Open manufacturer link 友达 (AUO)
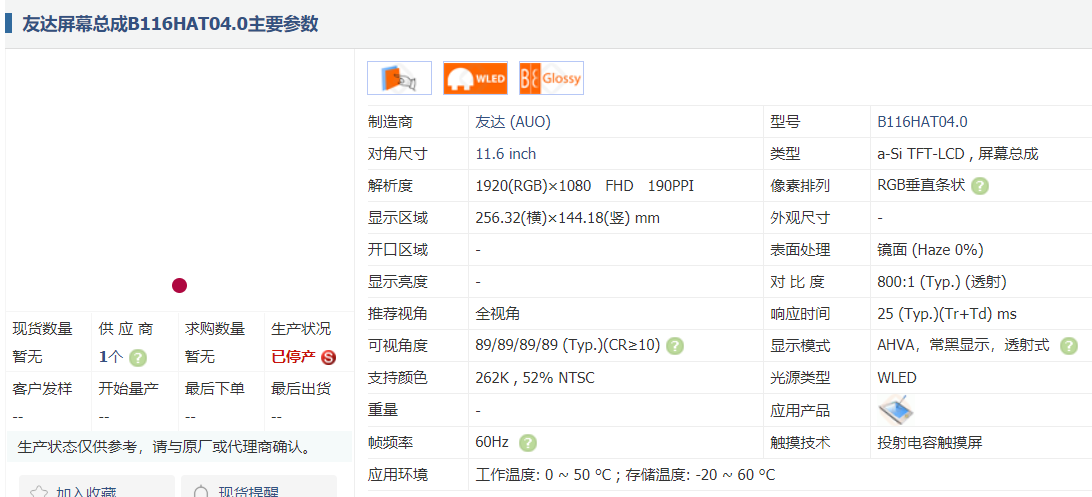 (513, 122)
